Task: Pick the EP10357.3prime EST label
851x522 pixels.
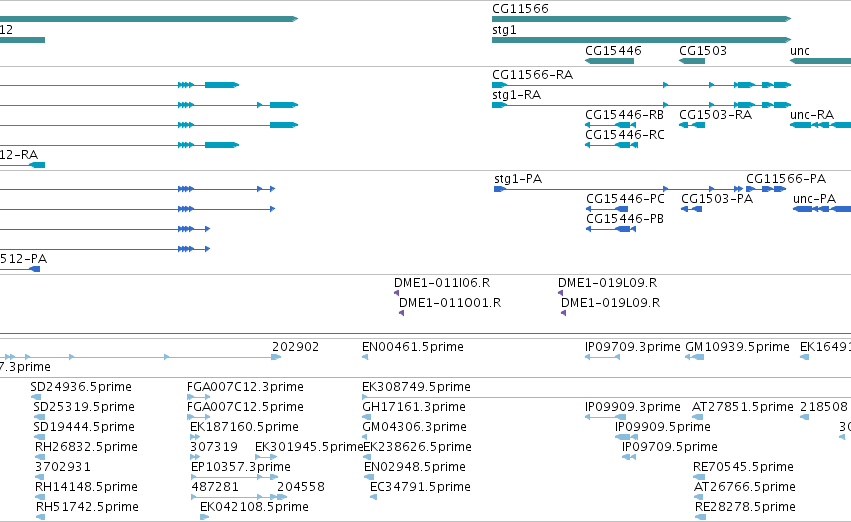Action: 240,468
